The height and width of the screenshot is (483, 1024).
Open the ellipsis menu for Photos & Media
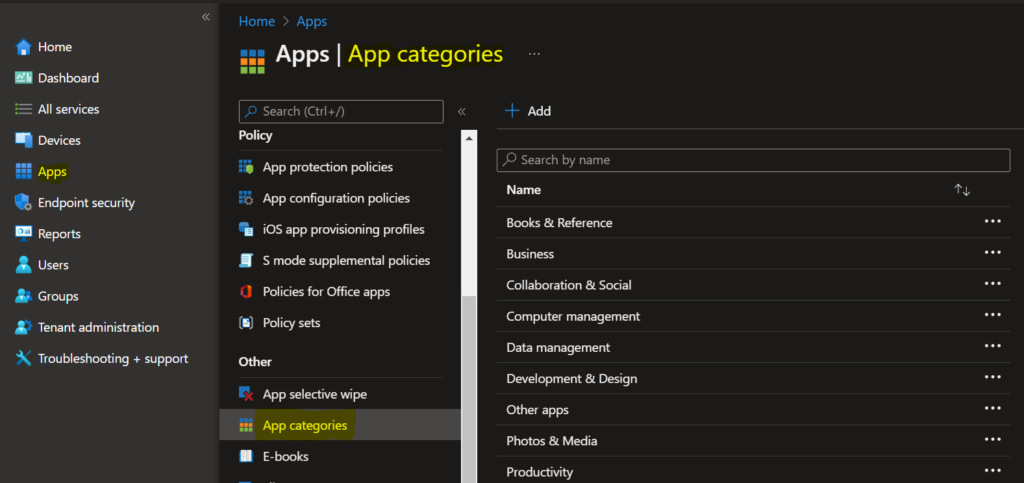coord(993,439)
